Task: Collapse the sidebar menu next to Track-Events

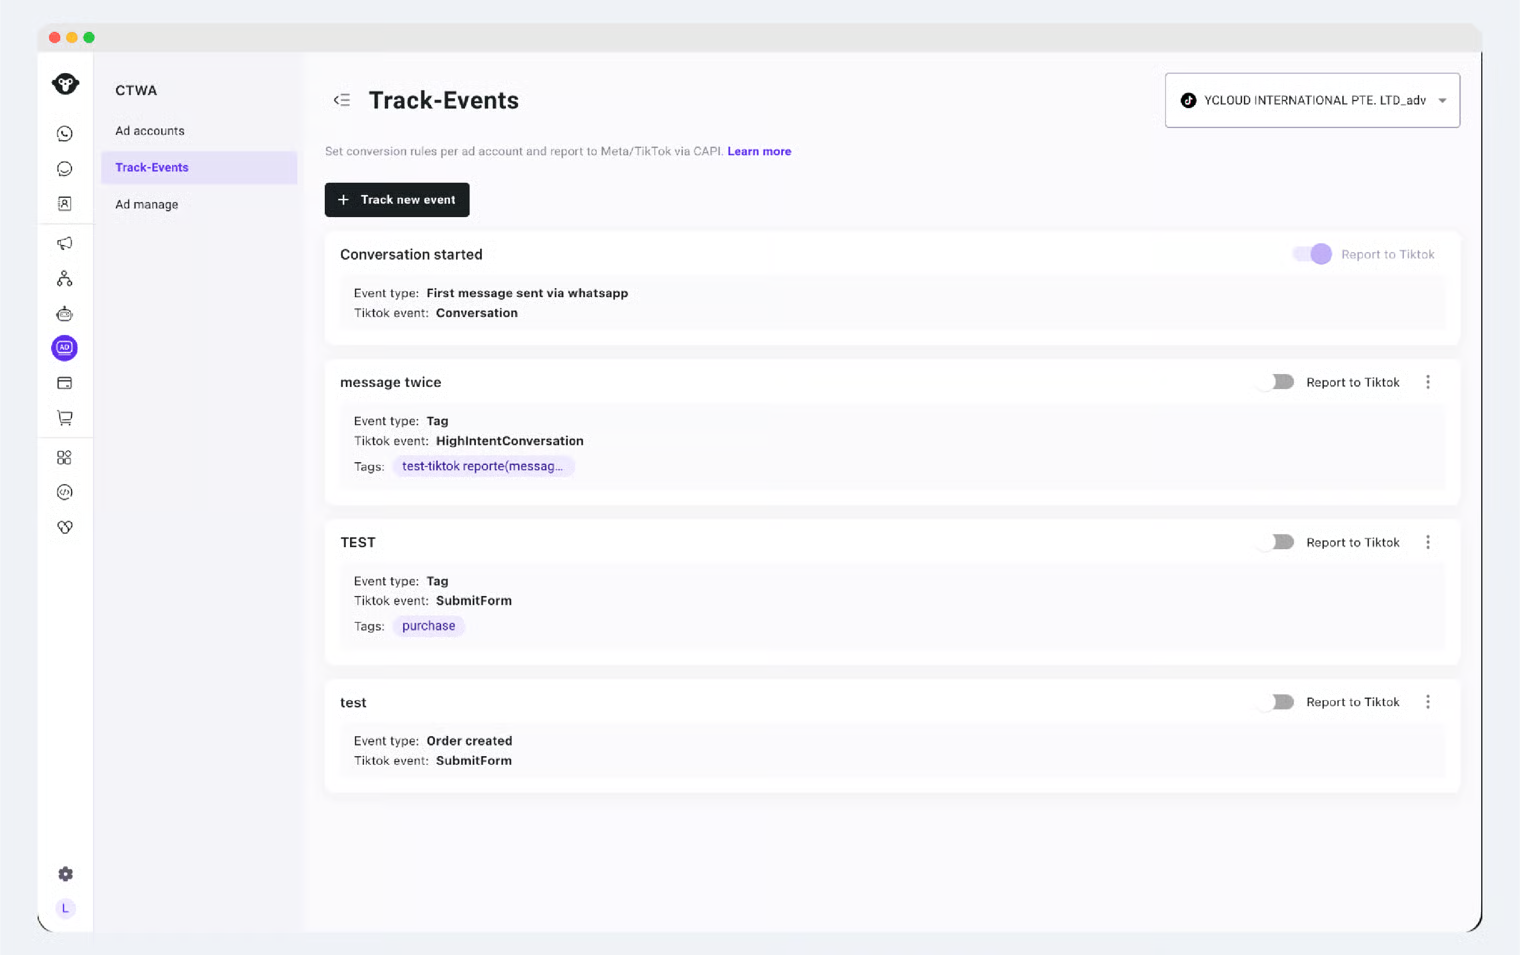Action: 342,100
